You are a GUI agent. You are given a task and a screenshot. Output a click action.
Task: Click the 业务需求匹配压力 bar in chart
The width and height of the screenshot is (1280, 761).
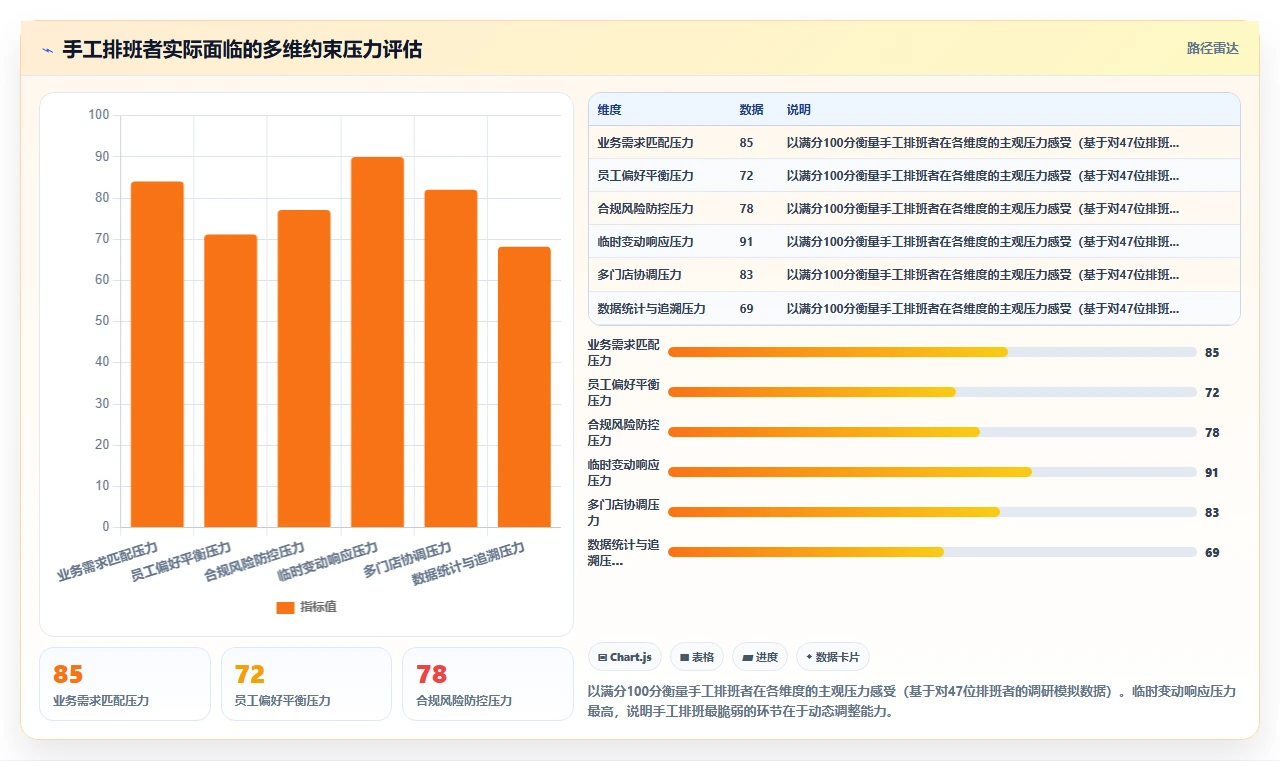(x=157, y=354)
